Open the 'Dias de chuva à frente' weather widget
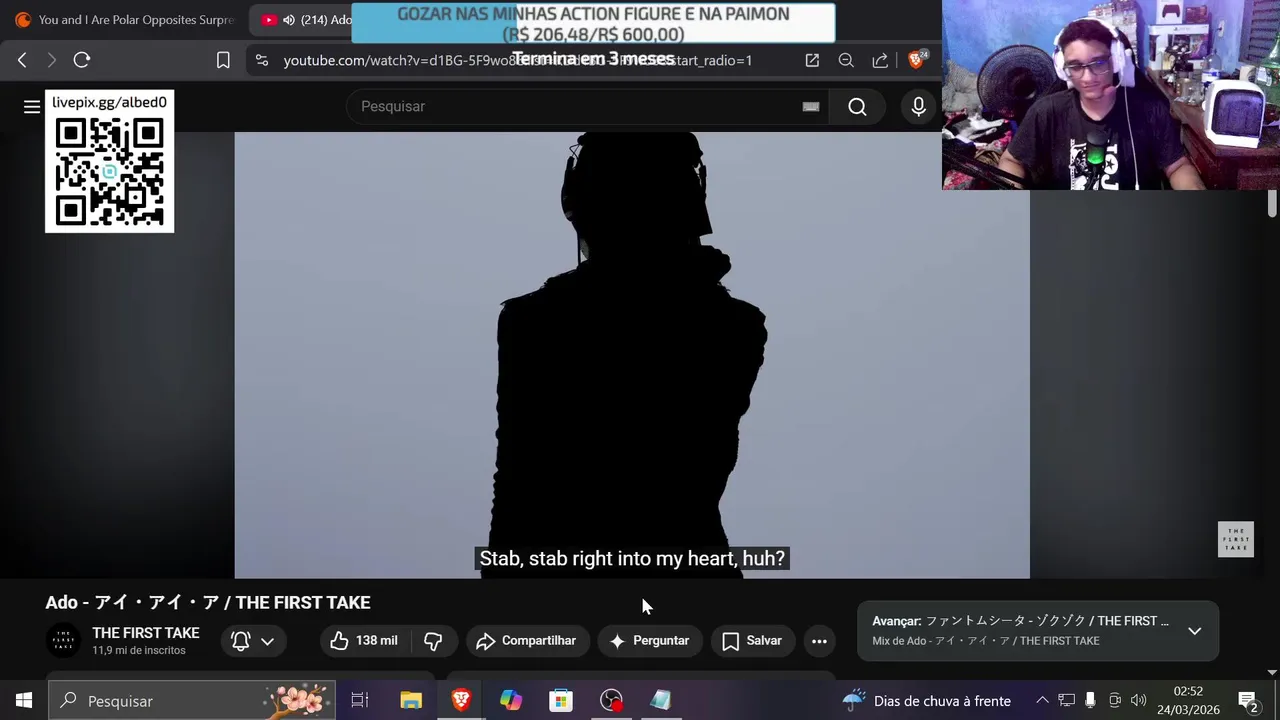 pyautogui.click(x=927, y=701)
